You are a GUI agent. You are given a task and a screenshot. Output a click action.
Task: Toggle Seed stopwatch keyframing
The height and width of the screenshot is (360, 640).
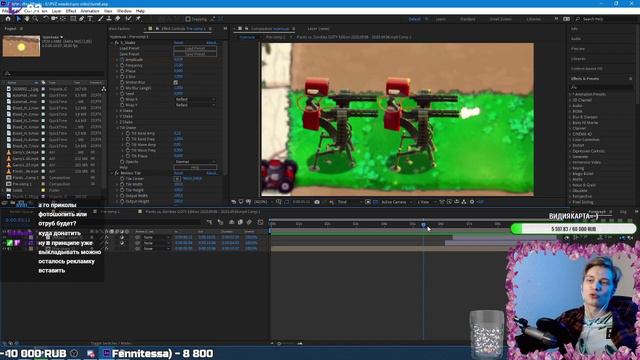pos(122,94)
